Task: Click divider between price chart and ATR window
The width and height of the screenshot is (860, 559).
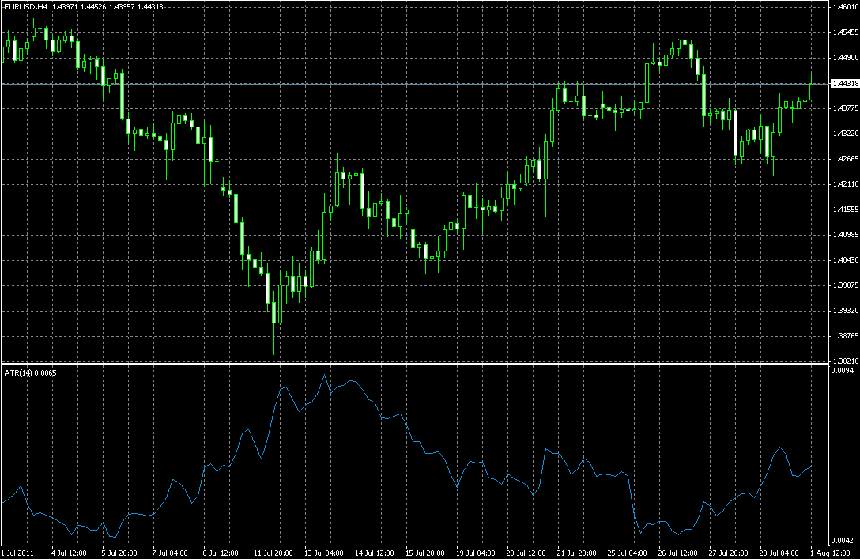Action: click(x=400, y=363)
